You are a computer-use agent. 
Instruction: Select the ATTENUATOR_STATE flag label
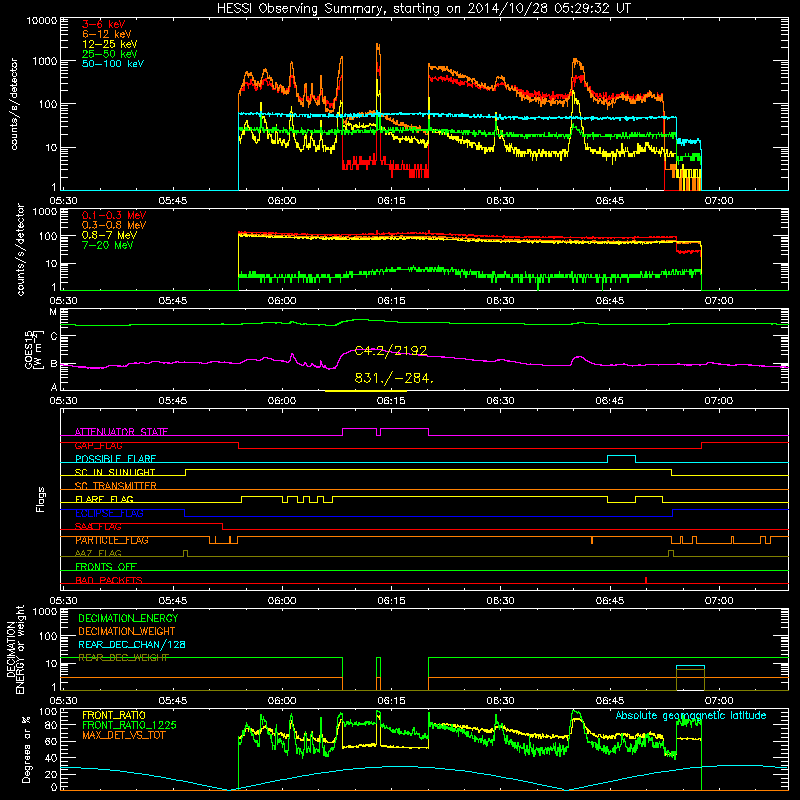click(121, 432)
